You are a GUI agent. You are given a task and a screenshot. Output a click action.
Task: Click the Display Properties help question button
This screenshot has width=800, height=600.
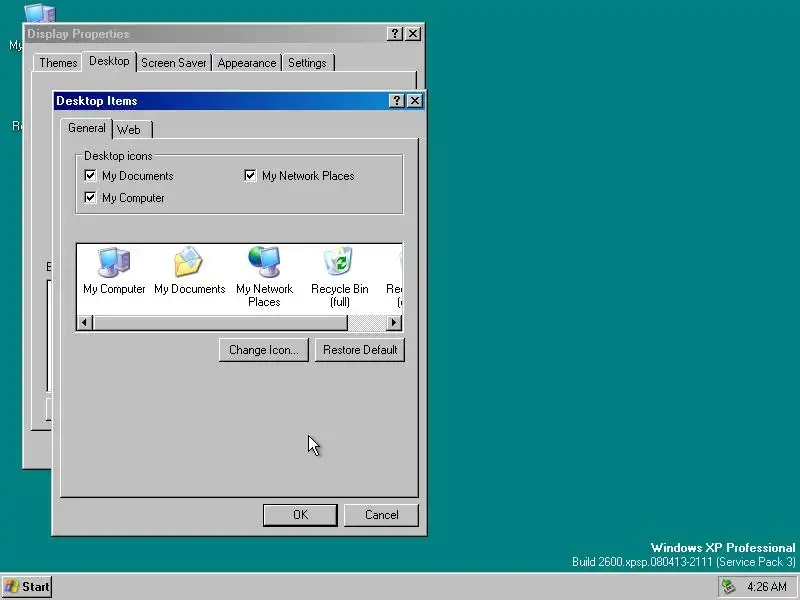coord(394,34)
